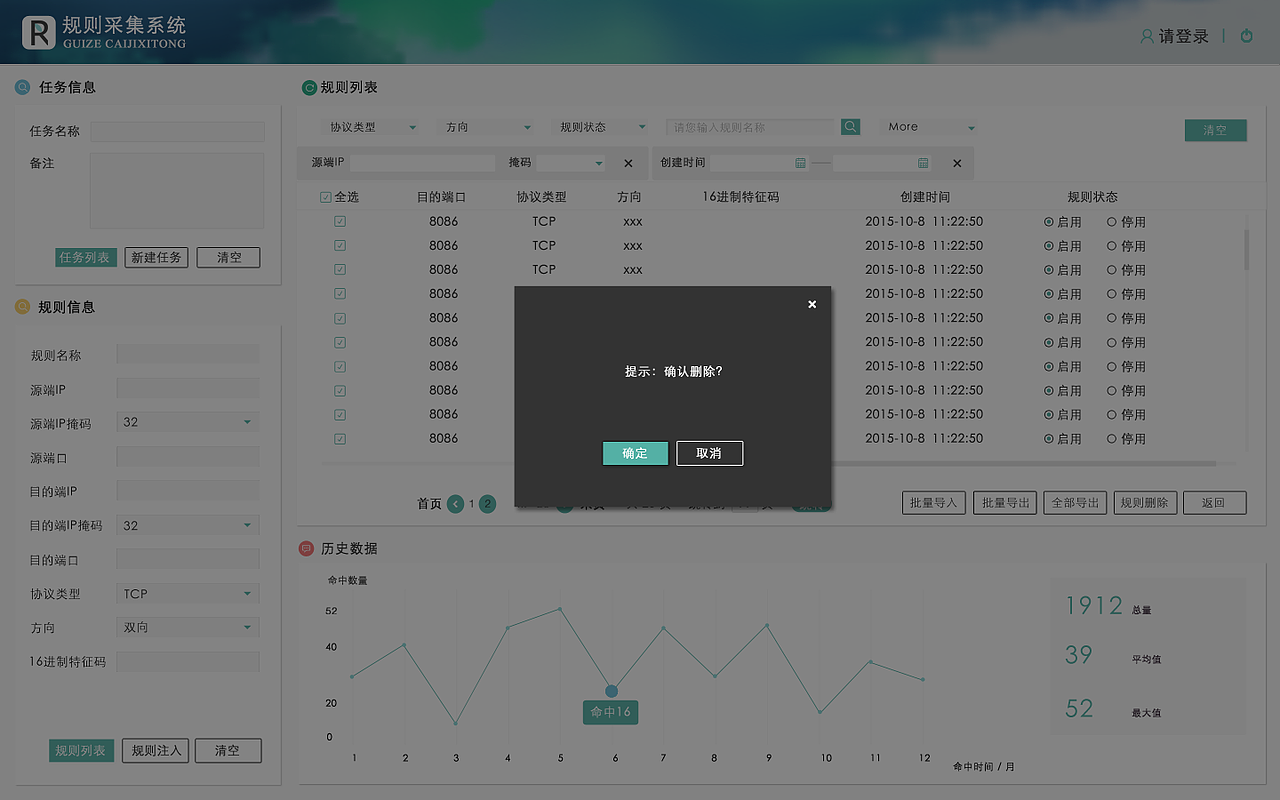This screenshot has width=1280, height=800.
Task: Click the user icon beside 请登录
Action: 1147,36
